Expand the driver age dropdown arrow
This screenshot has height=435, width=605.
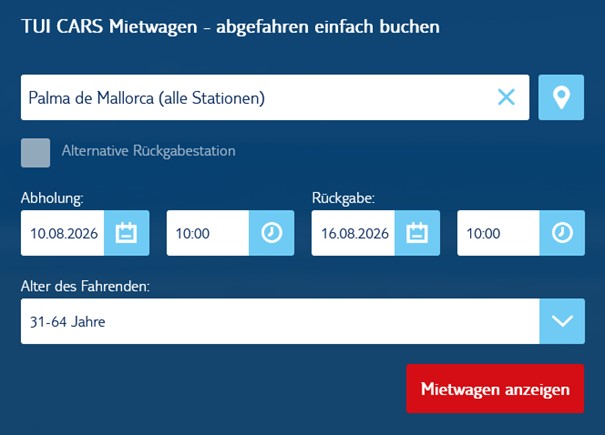[562, 321]
